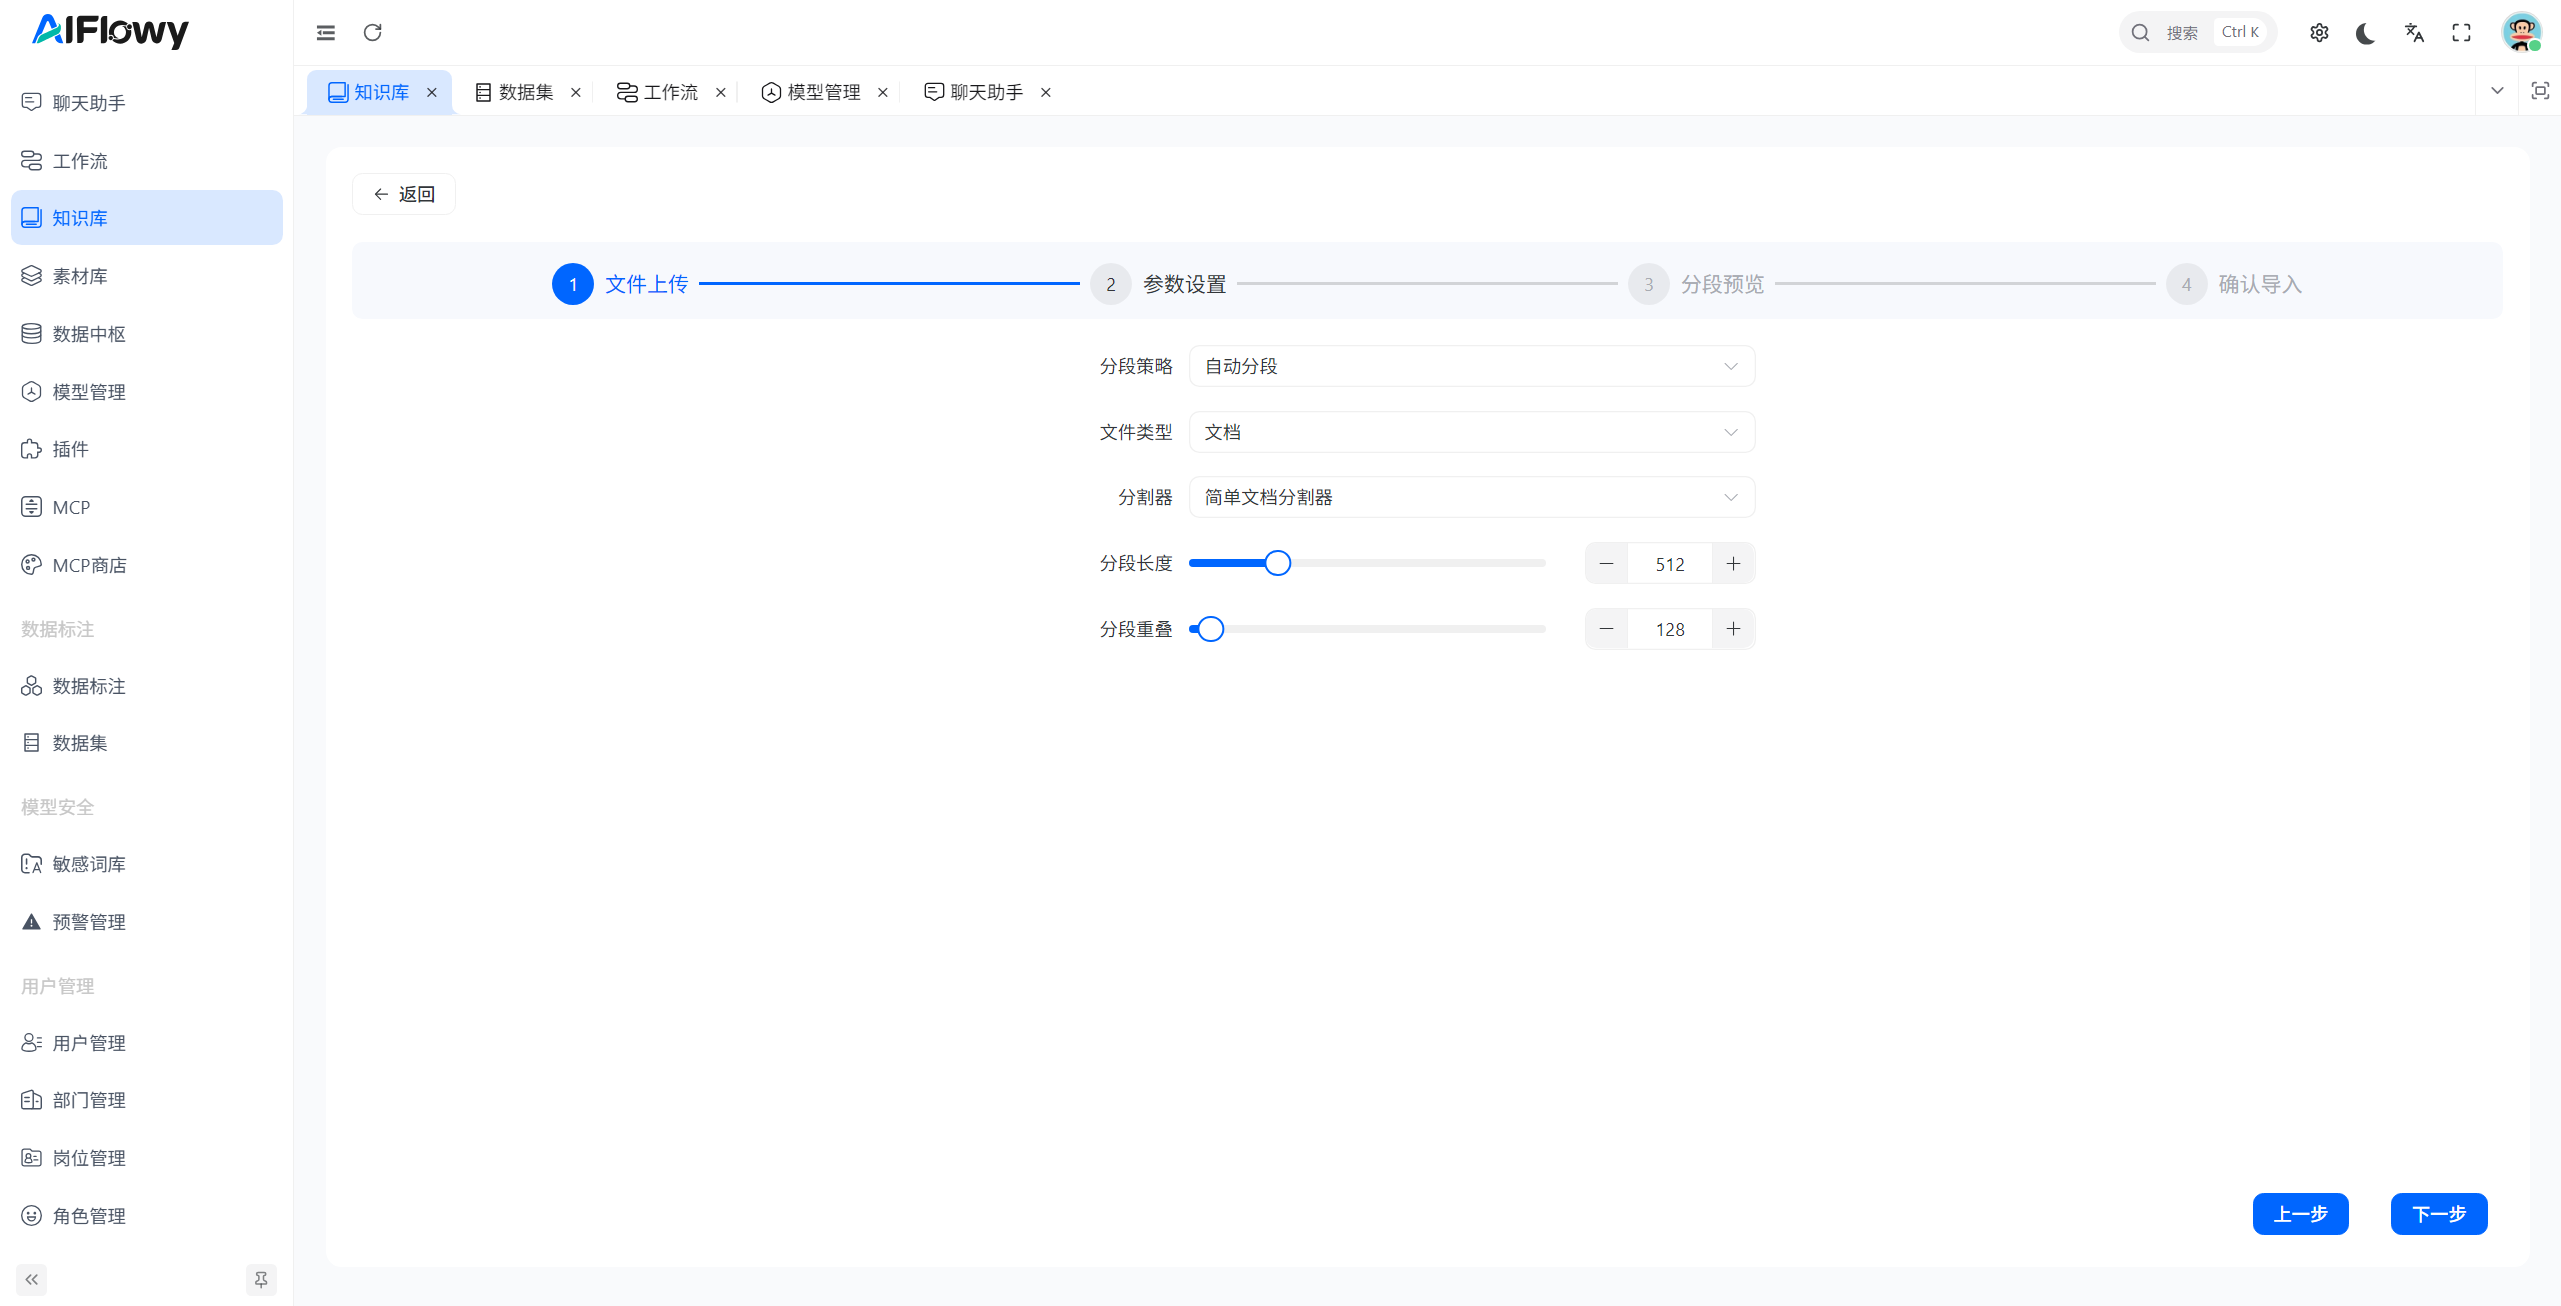Switch to dark mode moon icon
Image resolution: width=2561 pixels, height=1306 pixels.
[x=2366, y=33]
